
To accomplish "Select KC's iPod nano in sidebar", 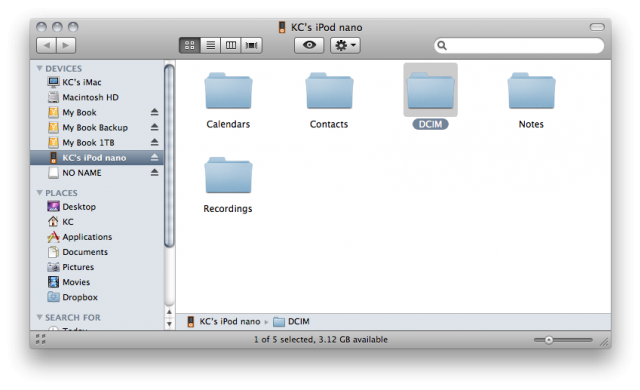I will click(97, 157).
